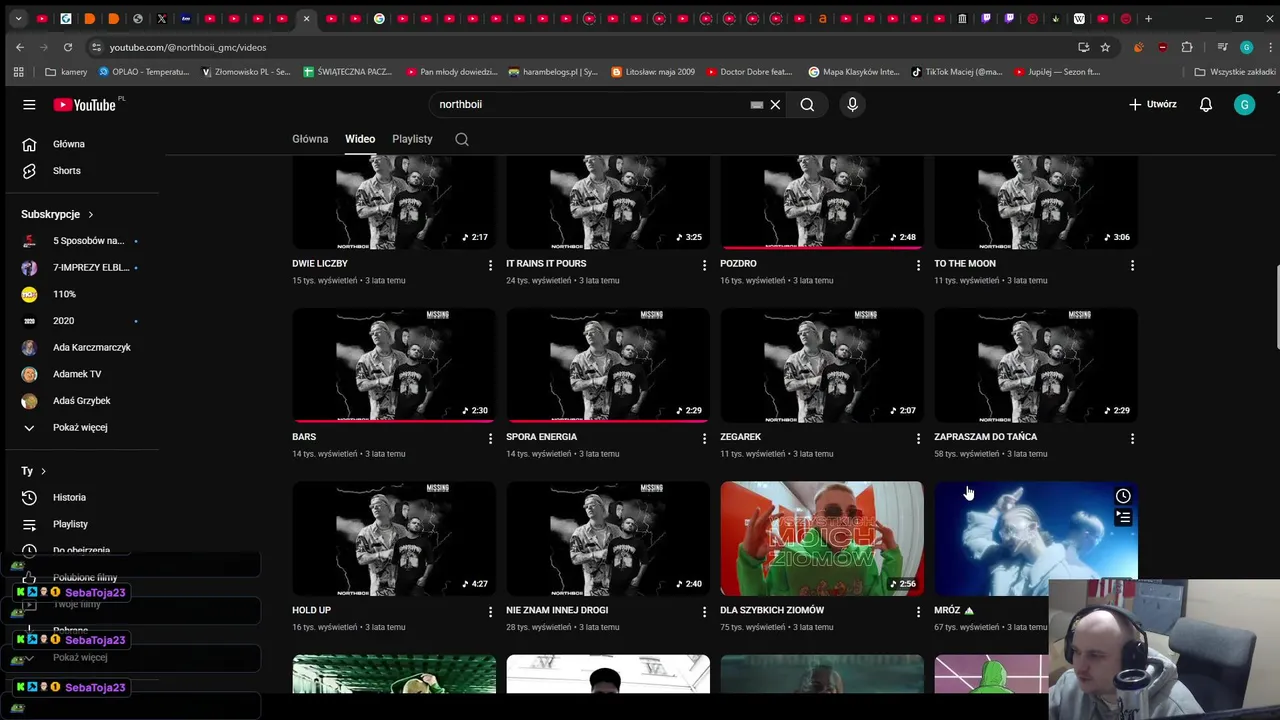The image size is (1280, 720).
Task: Open options menu for HOLD UP
Action: point(490,611)
